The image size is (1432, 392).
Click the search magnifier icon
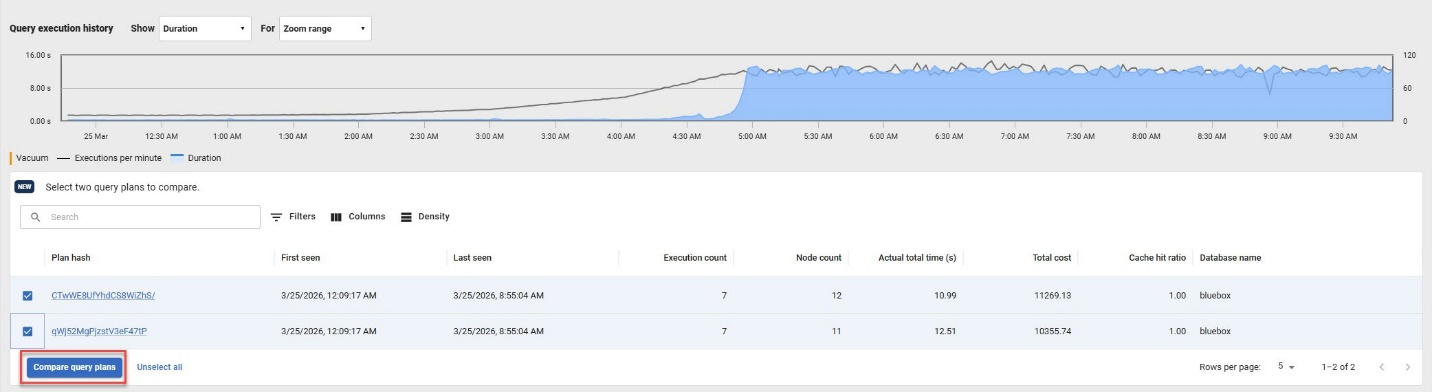click(x=36, y=217)
